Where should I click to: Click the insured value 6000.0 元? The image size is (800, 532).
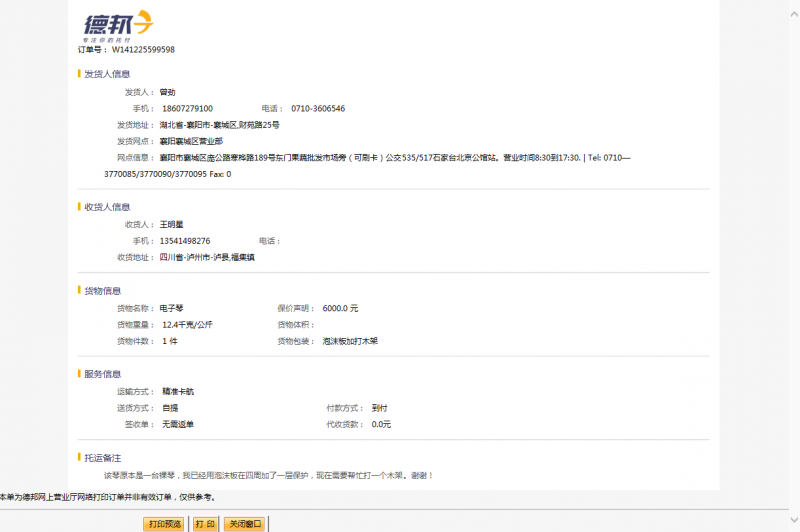(340, 308)
